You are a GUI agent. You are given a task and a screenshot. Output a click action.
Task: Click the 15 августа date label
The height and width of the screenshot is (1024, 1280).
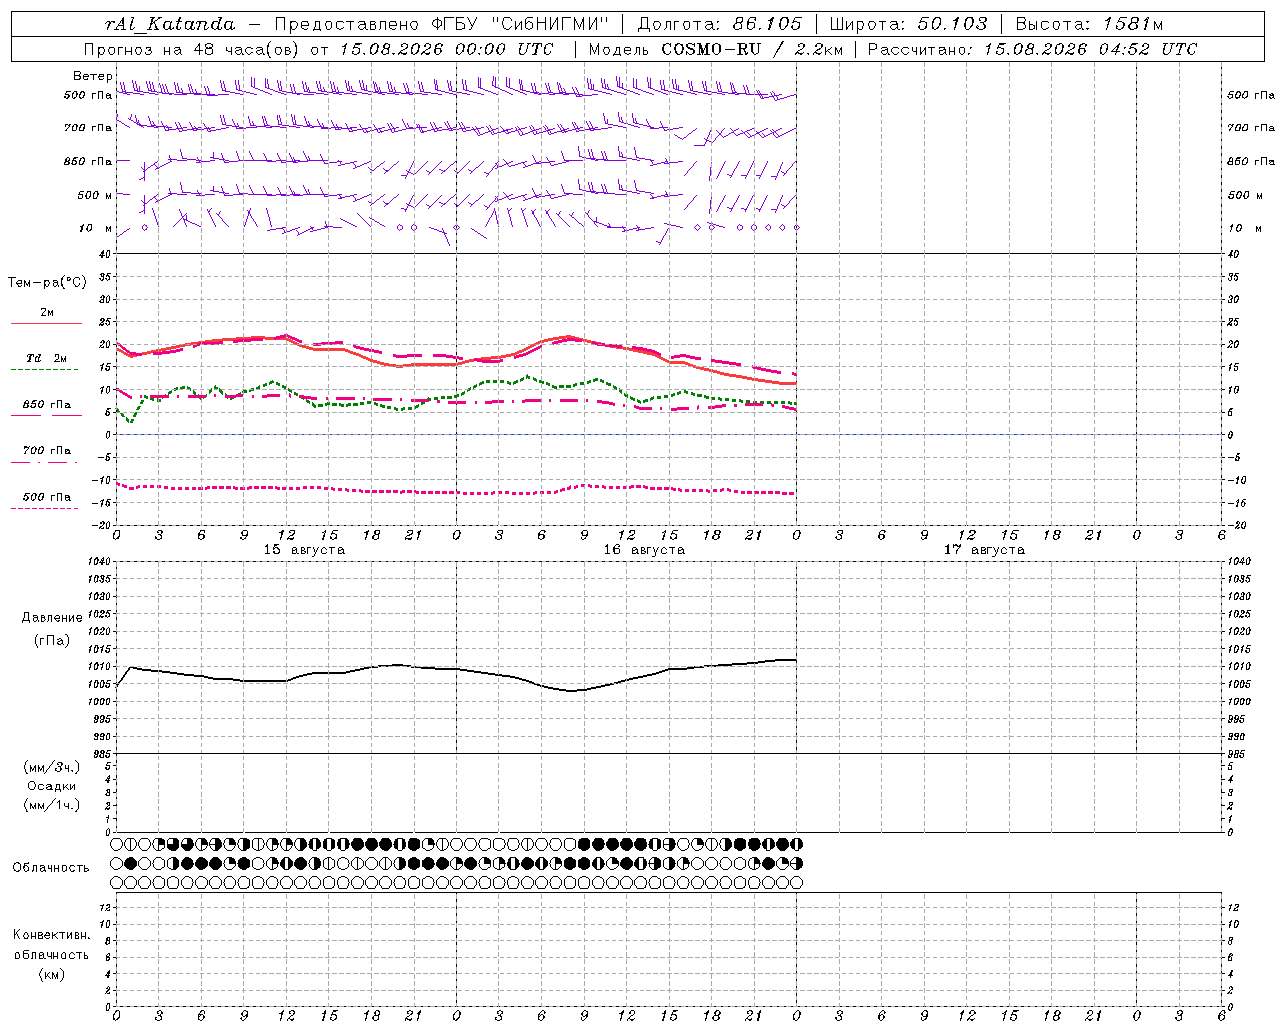(304, 550)
